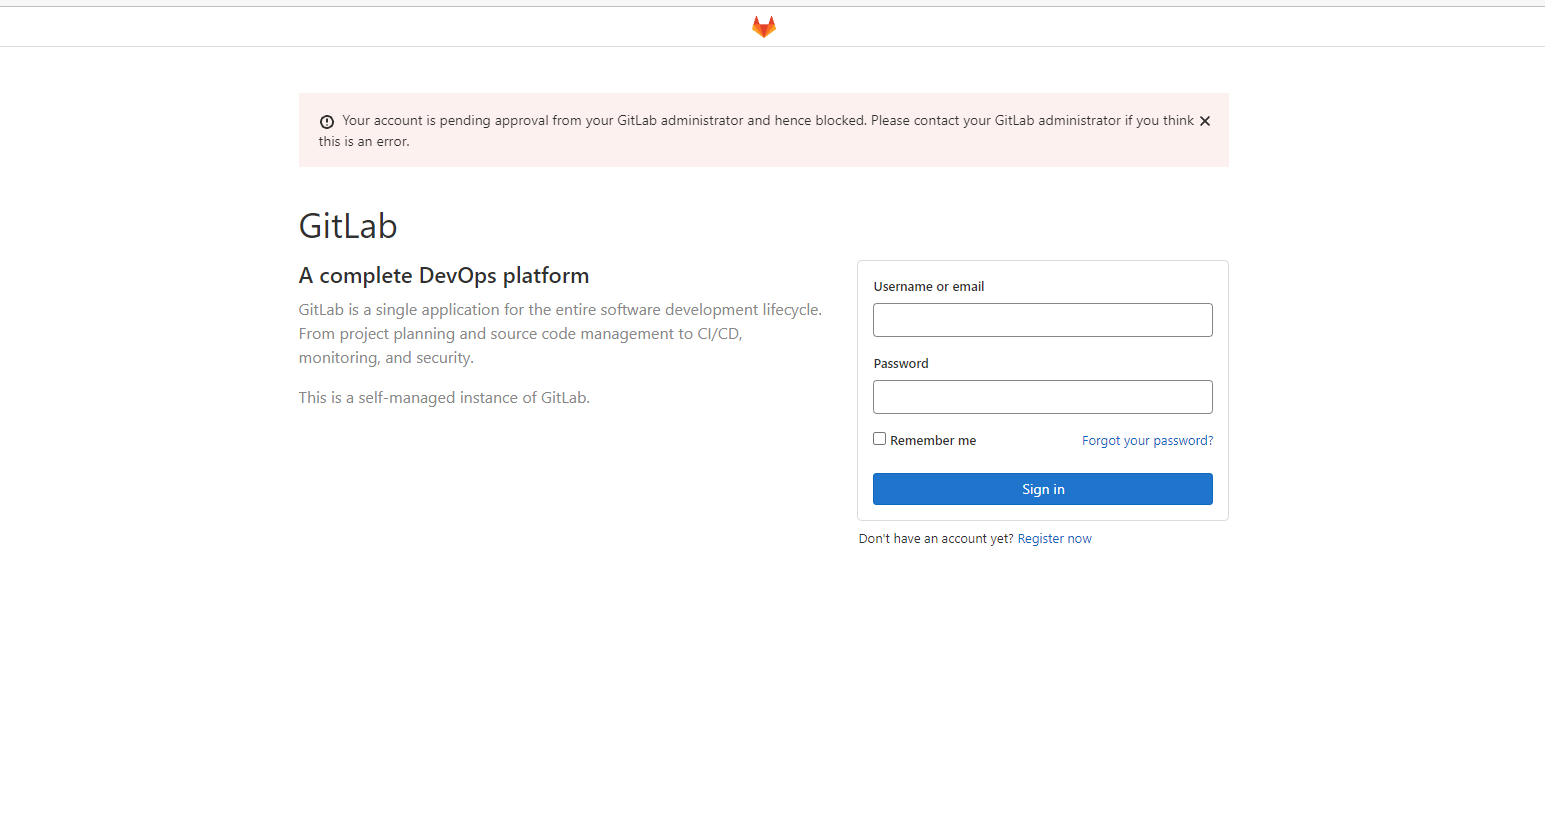Enable the Remember me checkbox
Screen dimensions: 1545x830
pyautogui.click(x=879, y=439)
